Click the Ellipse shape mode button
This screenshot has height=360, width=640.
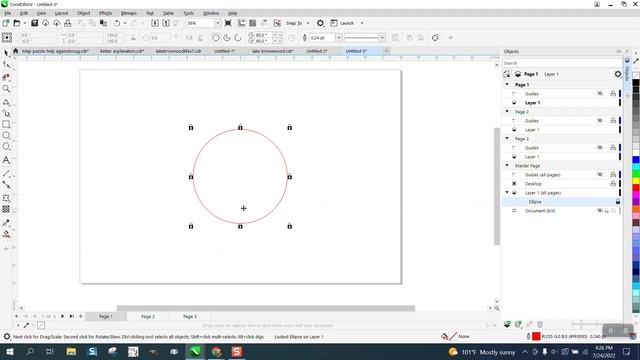click(216, 38)
